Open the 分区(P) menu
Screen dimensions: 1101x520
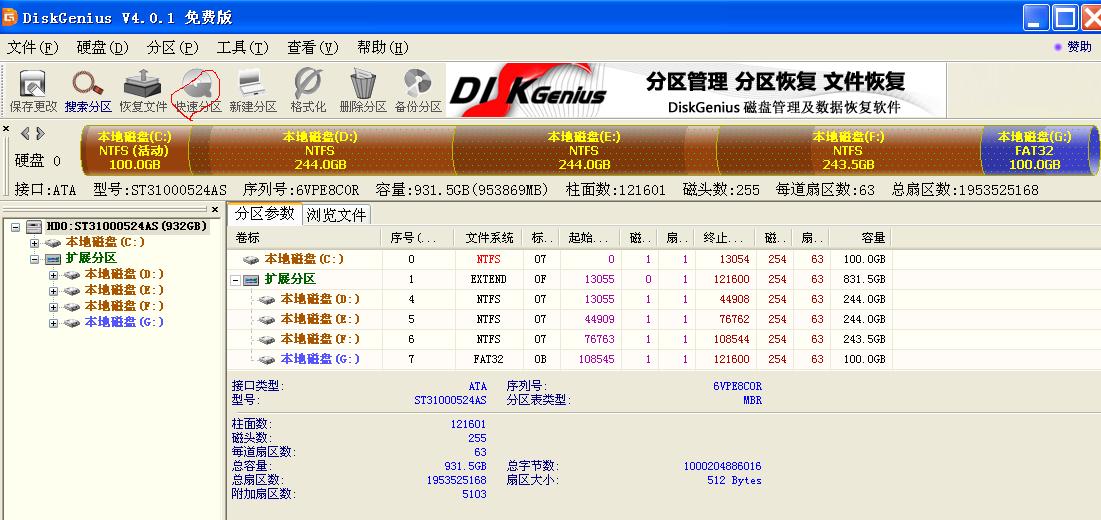(x=173, y=48)
